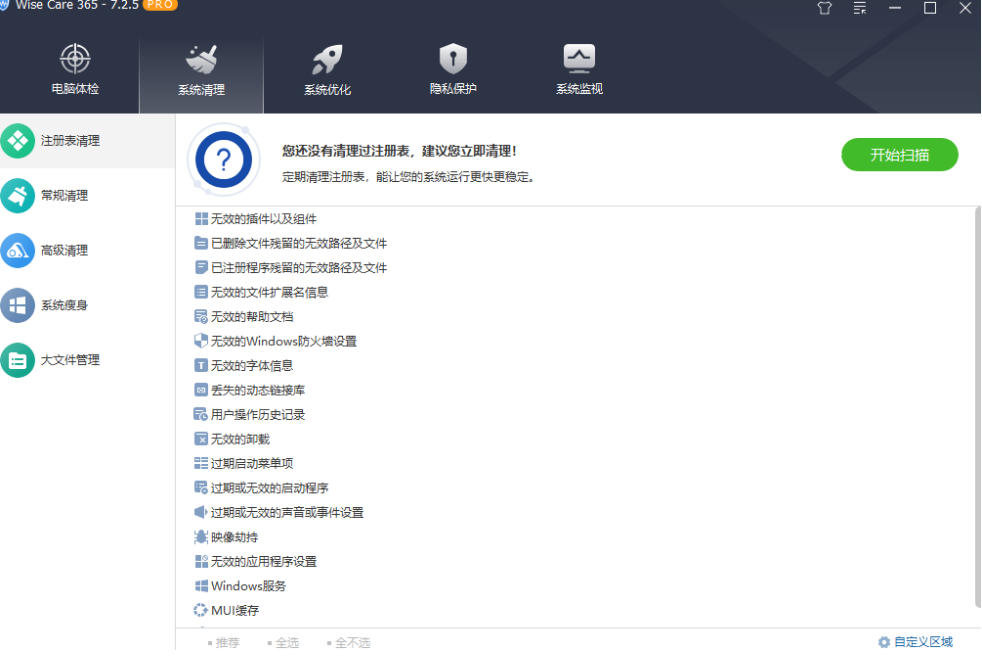Click the 已注册程序残留的无效路径及文件 icon
Viewport: 982px width, 663px height.
pyautogui.click(x=201, y=267)
